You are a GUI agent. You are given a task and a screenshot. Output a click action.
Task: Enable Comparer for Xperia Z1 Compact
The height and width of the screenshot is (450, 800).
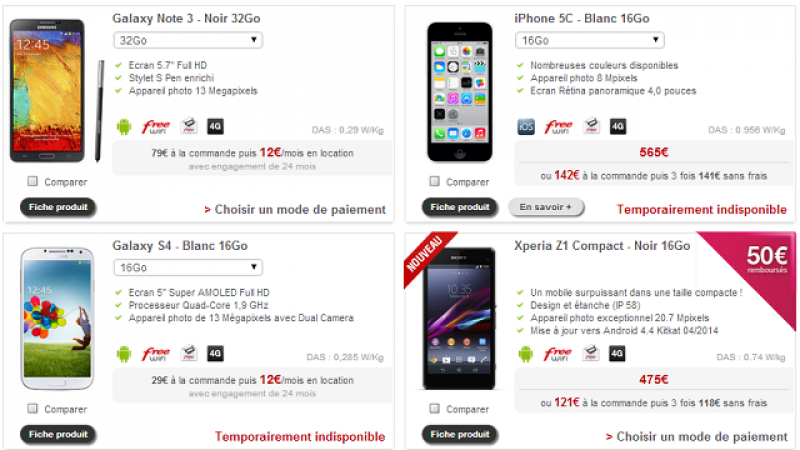[x=435, y=409]
